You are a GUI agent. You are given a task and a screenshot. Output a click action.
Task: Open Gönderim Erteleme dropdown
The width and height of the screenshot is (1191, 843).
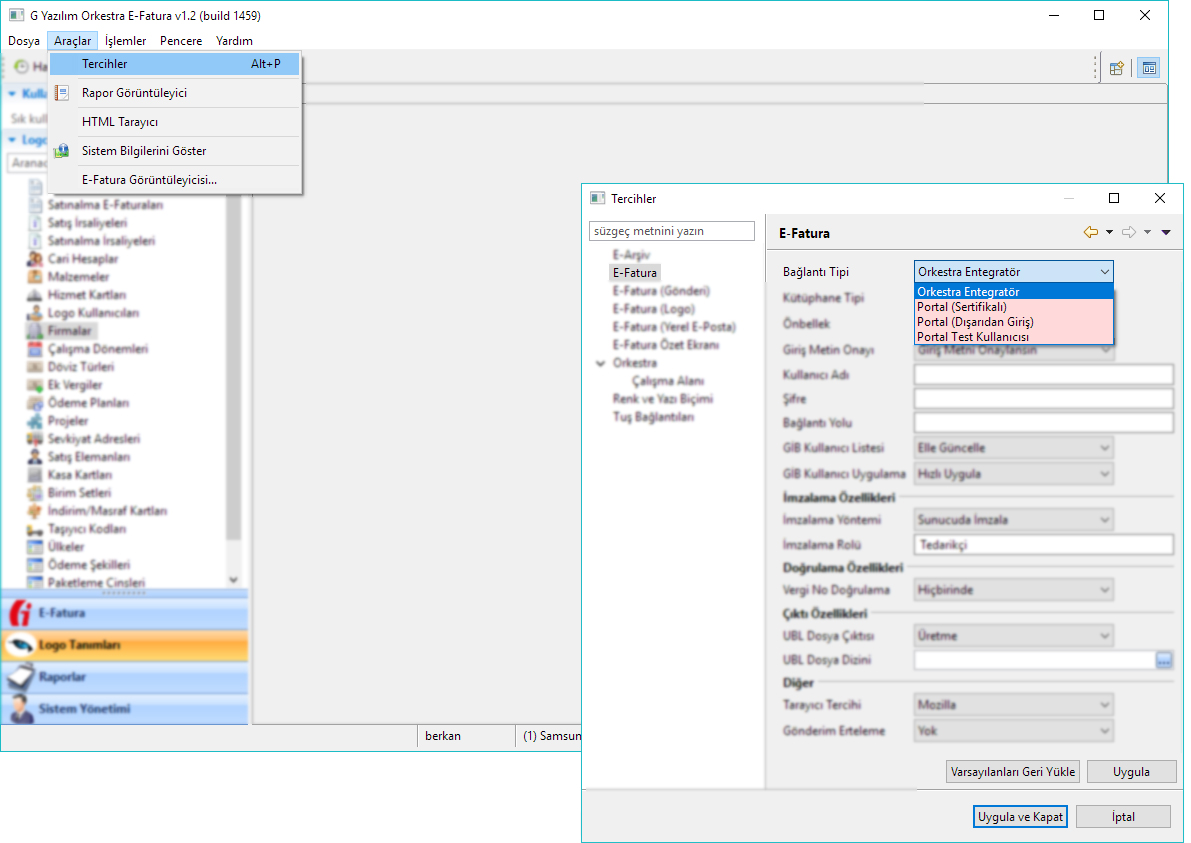[x=1014, y=731]
